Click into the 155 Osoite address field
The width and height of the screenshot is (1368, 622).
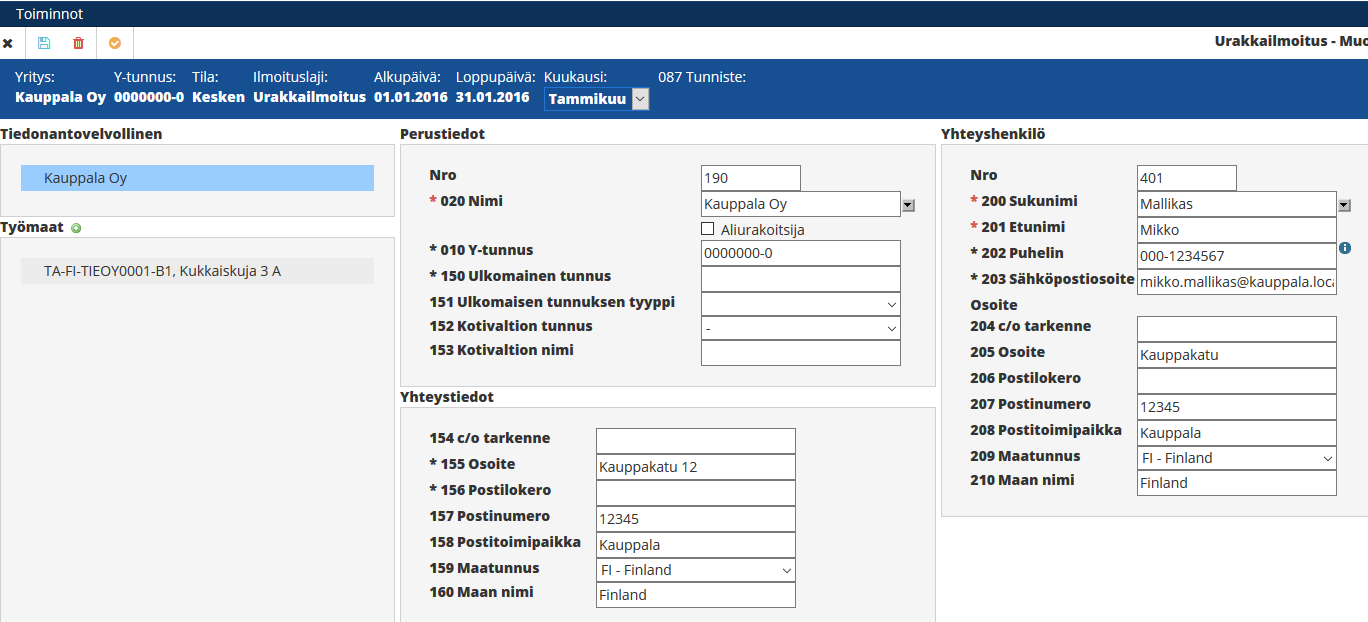click(x=695, y=467)
